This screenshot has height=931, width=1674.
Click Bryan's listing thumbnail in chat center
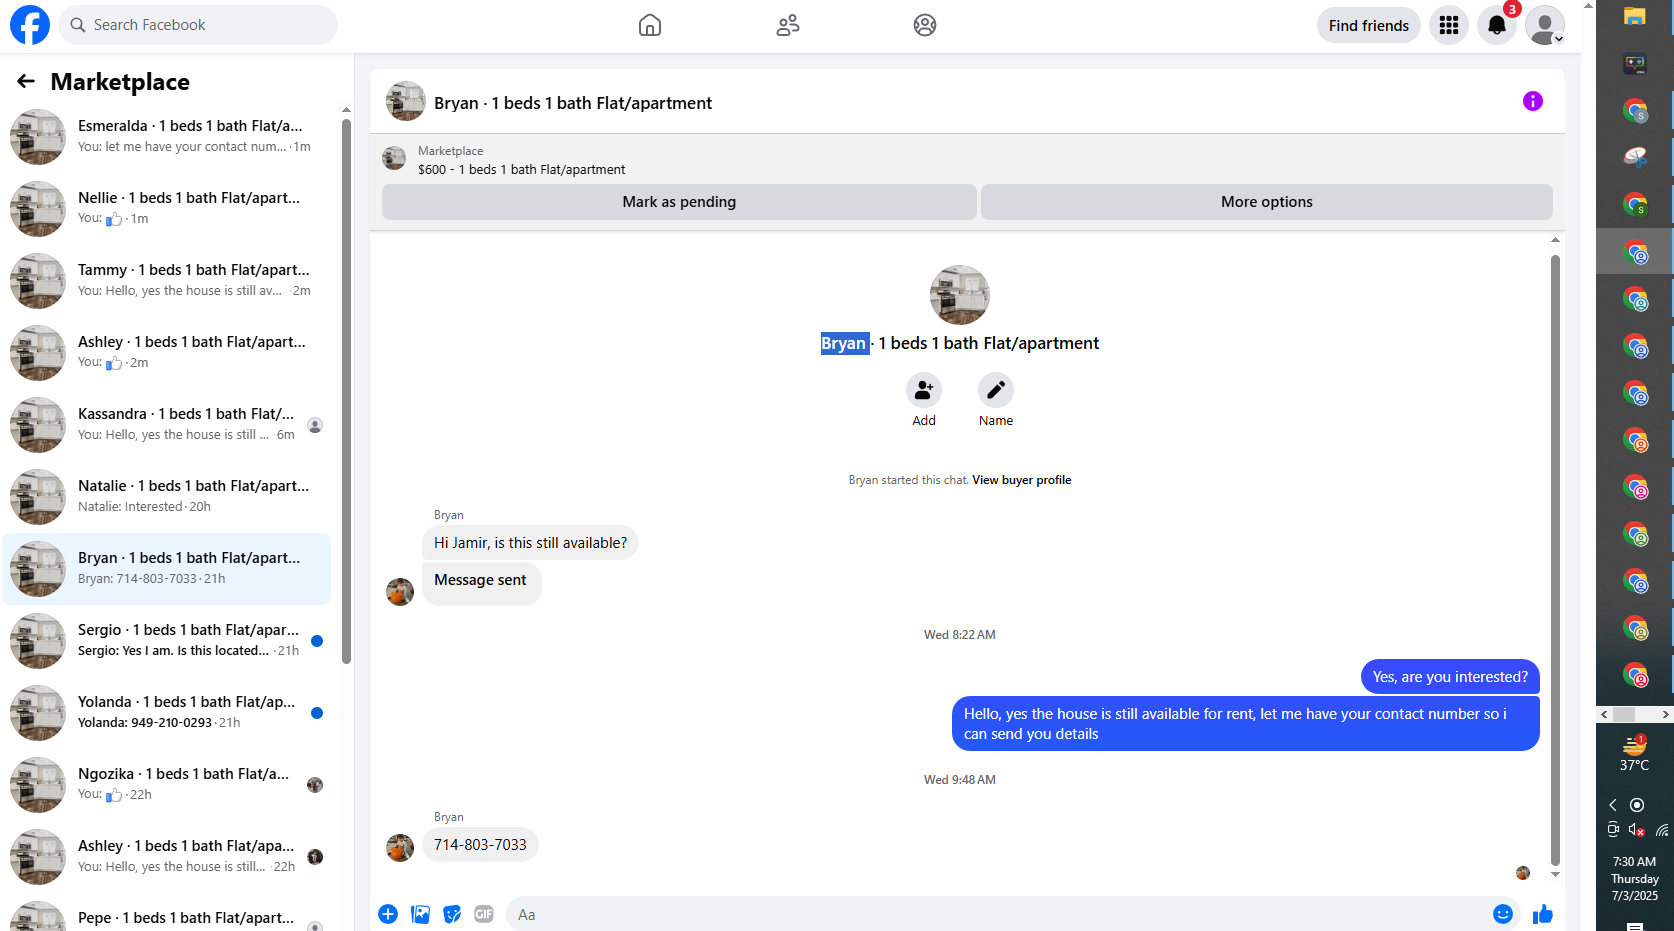pyautogui.click(x=960, y=295)
